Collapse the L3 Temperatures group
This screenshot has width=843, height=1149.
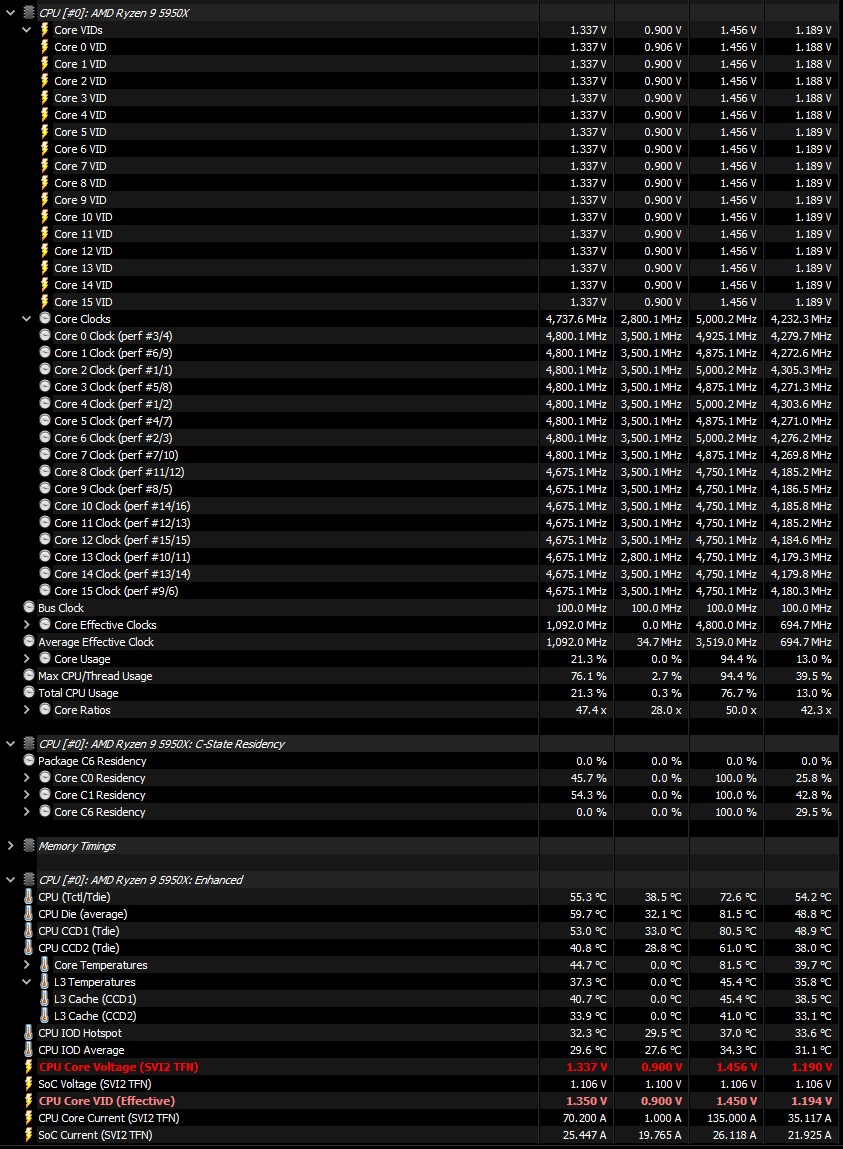coord(26,982)
